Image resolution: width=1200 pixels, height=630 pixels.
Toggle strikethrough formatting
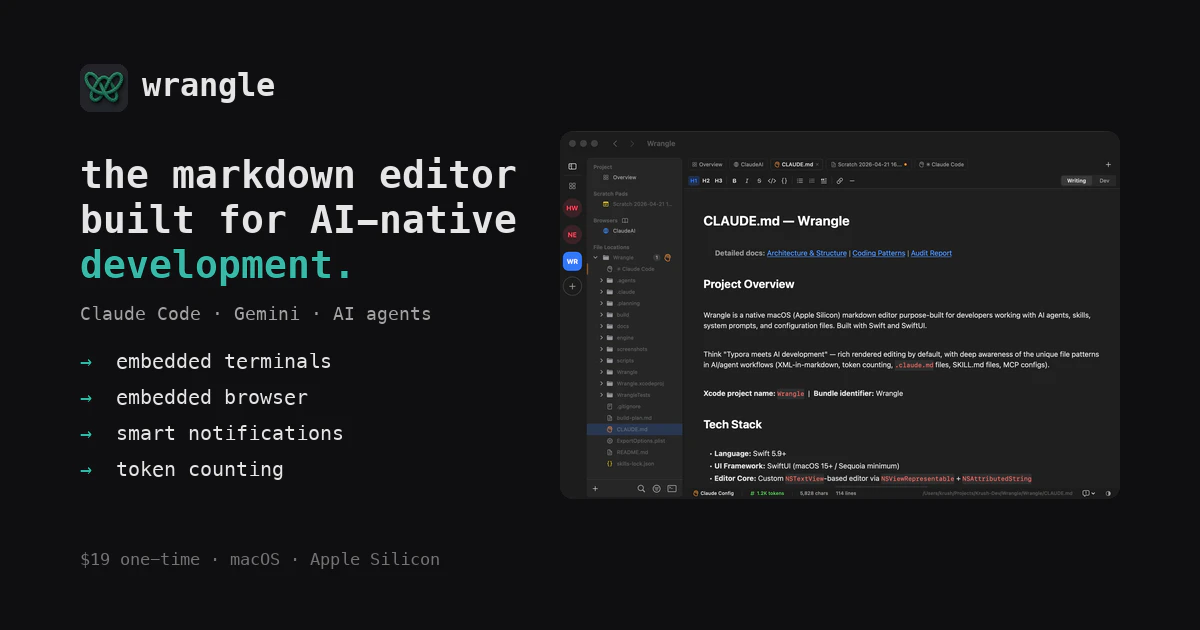pos(759,181)
